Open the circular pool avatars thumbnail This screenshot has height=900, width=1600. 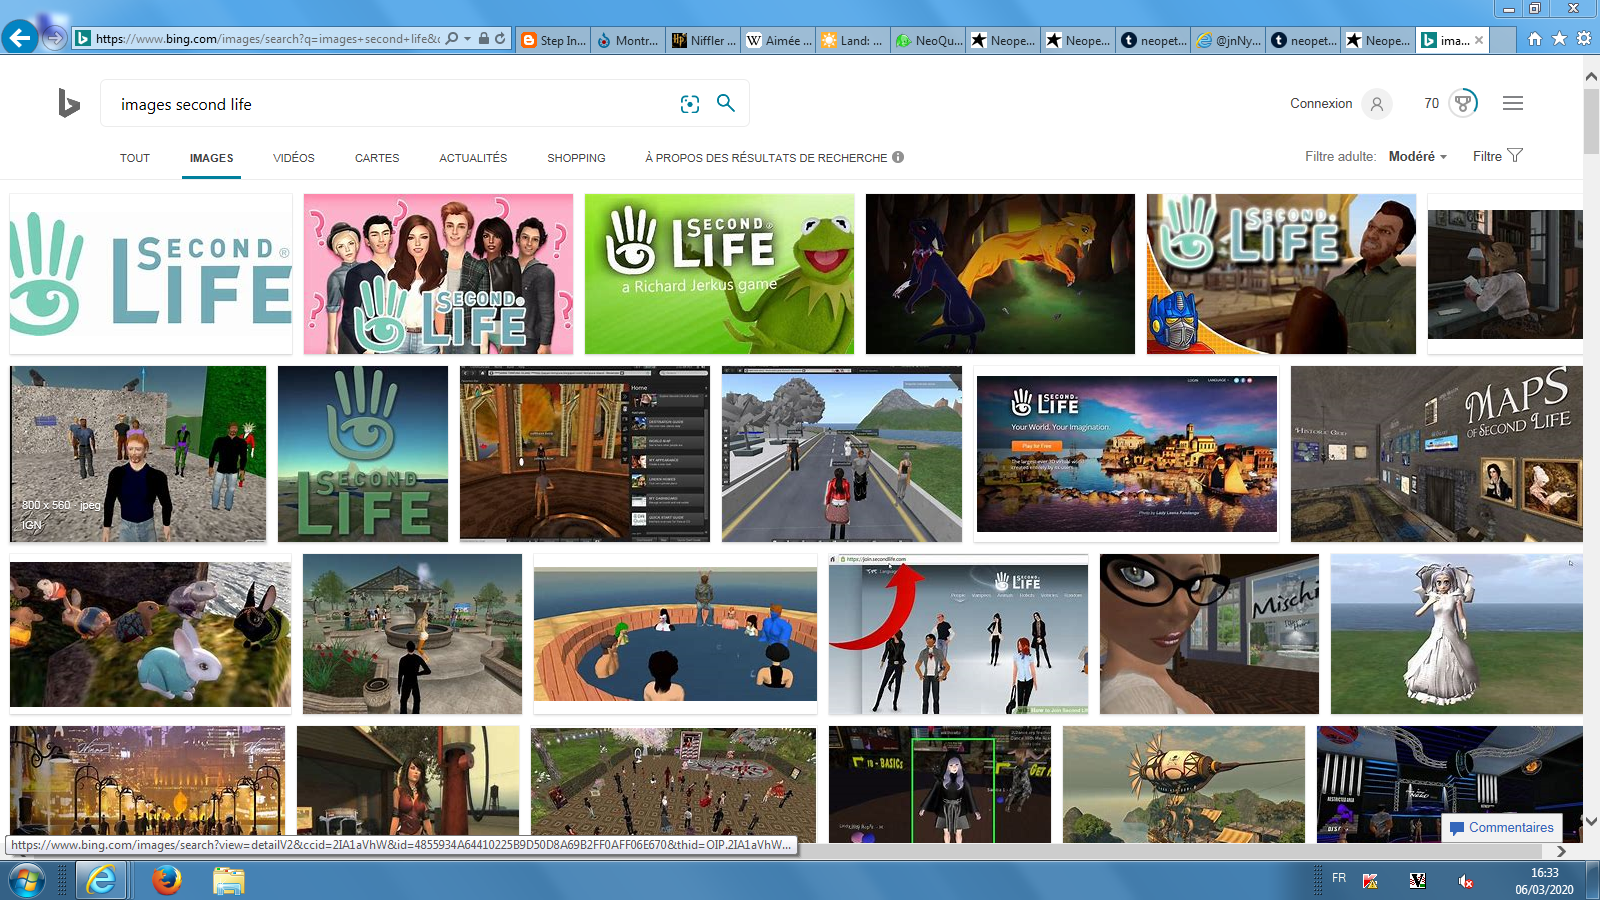(x=675, y=634)
